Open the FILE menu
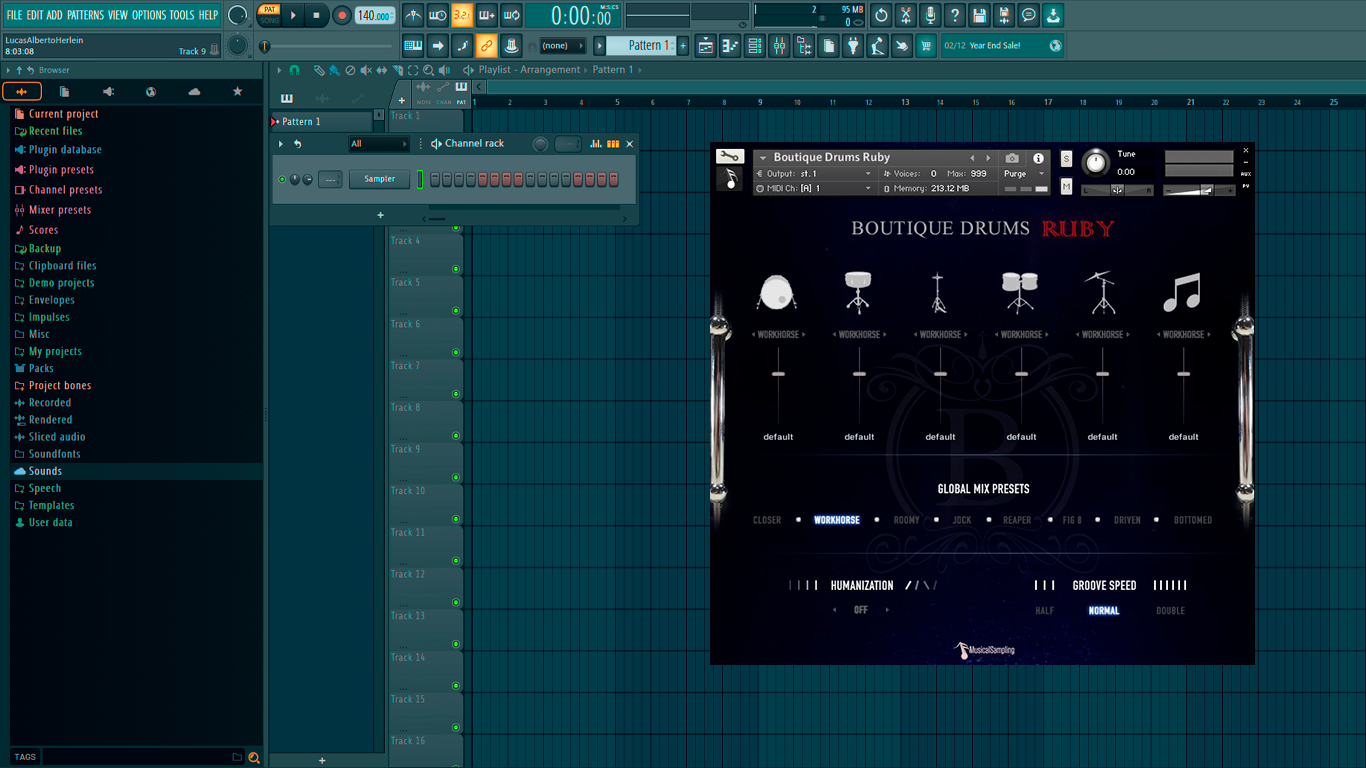1366x768 pixels. pyautogui.click(x=14, y=15)
